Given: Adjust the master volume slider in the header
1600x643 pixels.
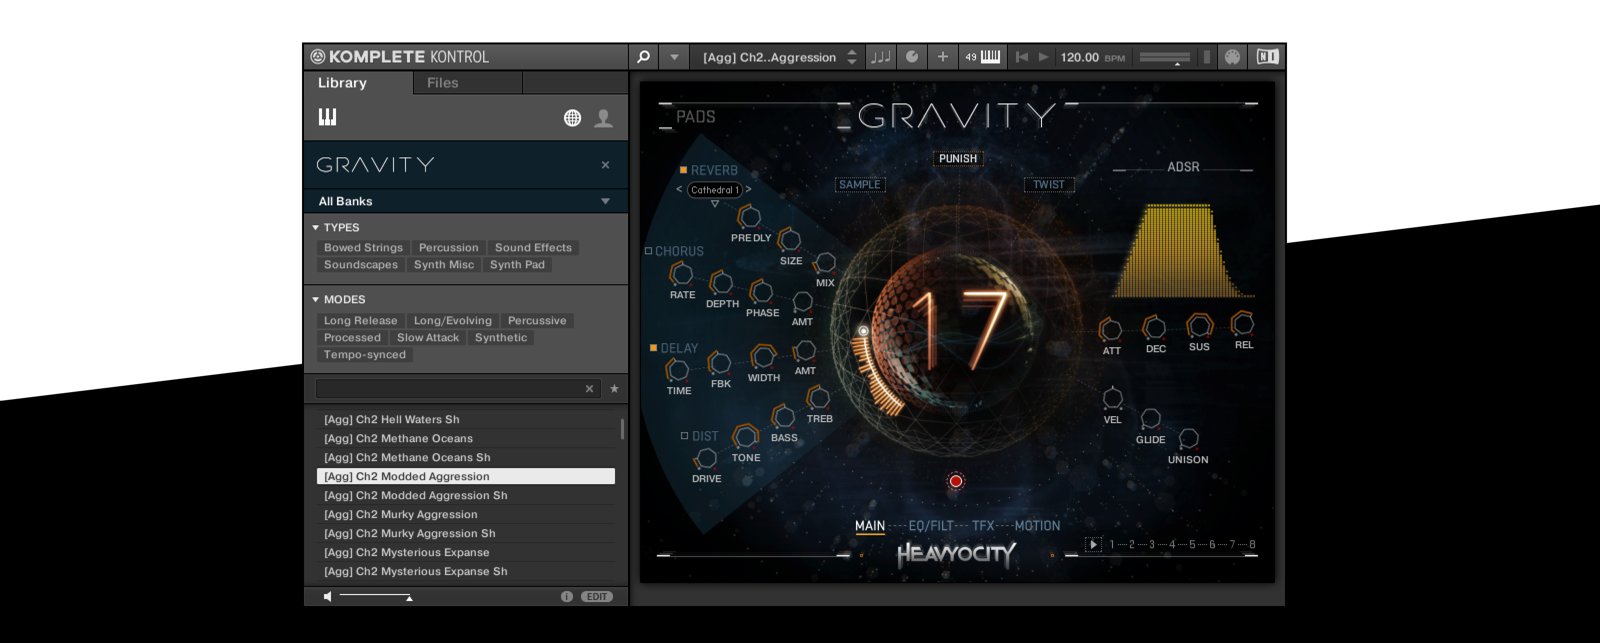Looking at the screenshot, I should 1165,58.
